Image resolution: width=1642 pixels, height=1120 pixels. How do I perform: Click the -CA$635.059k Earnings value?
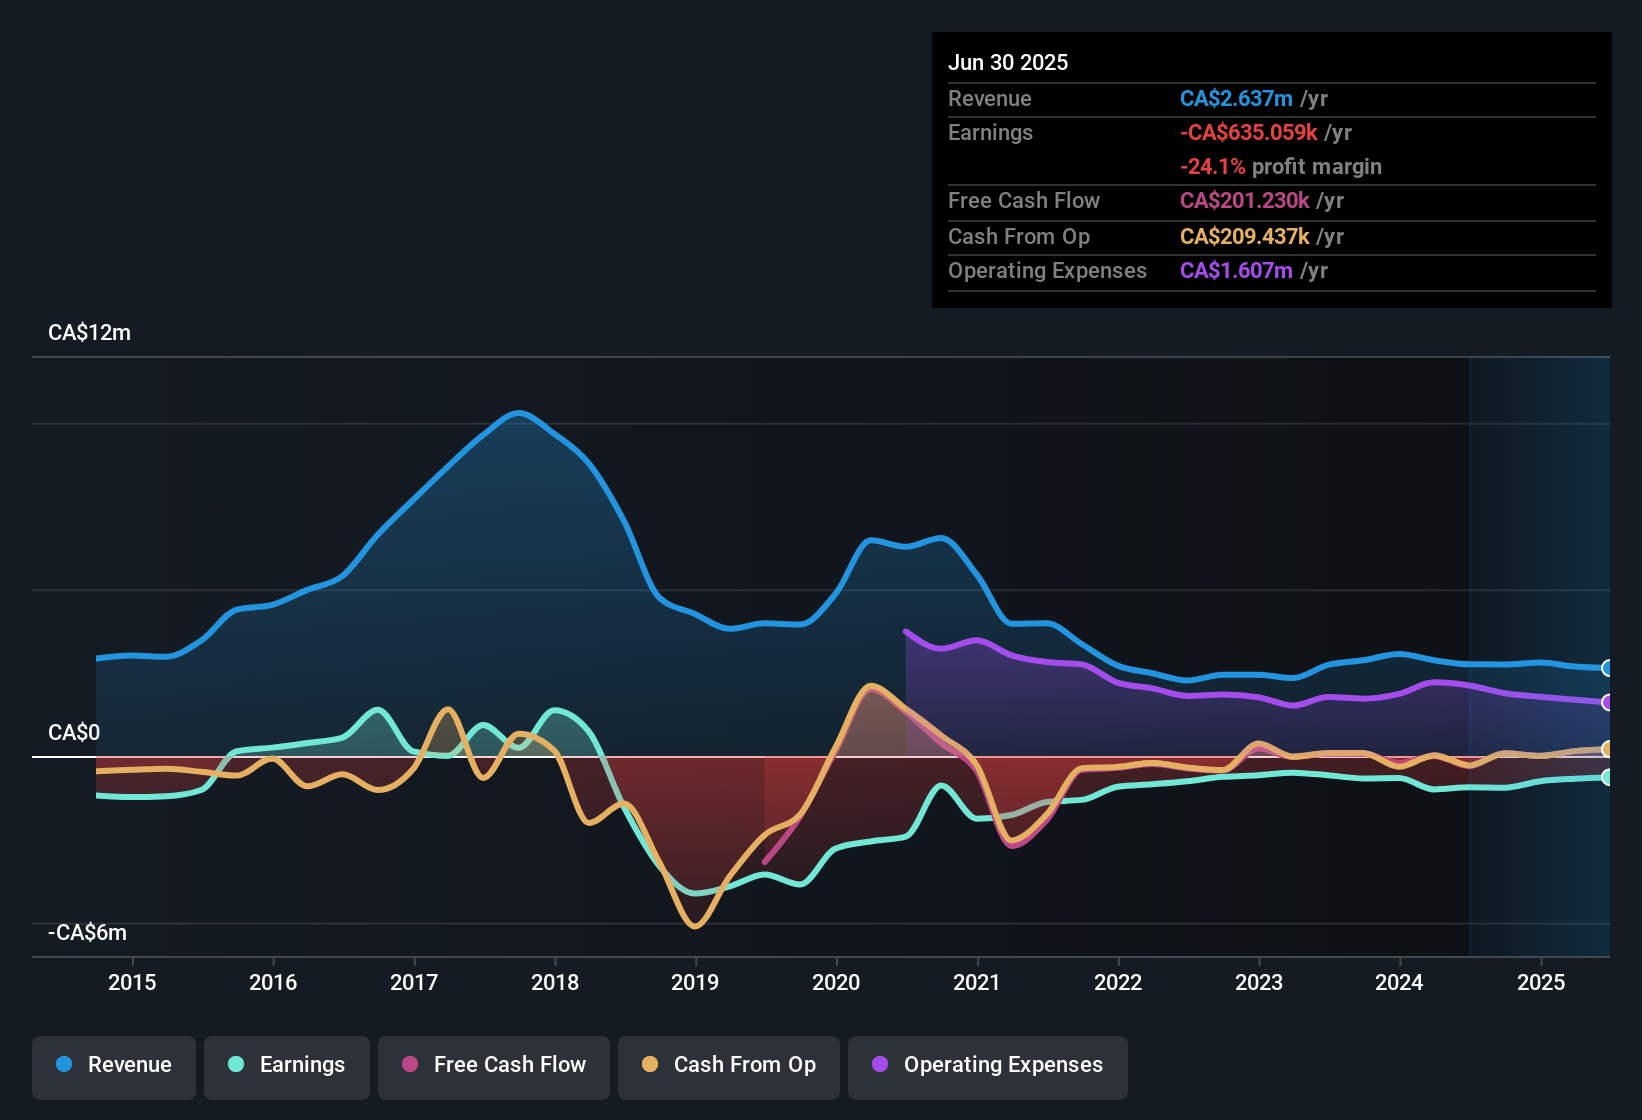pyautogui.click(x=1248, y=132)
